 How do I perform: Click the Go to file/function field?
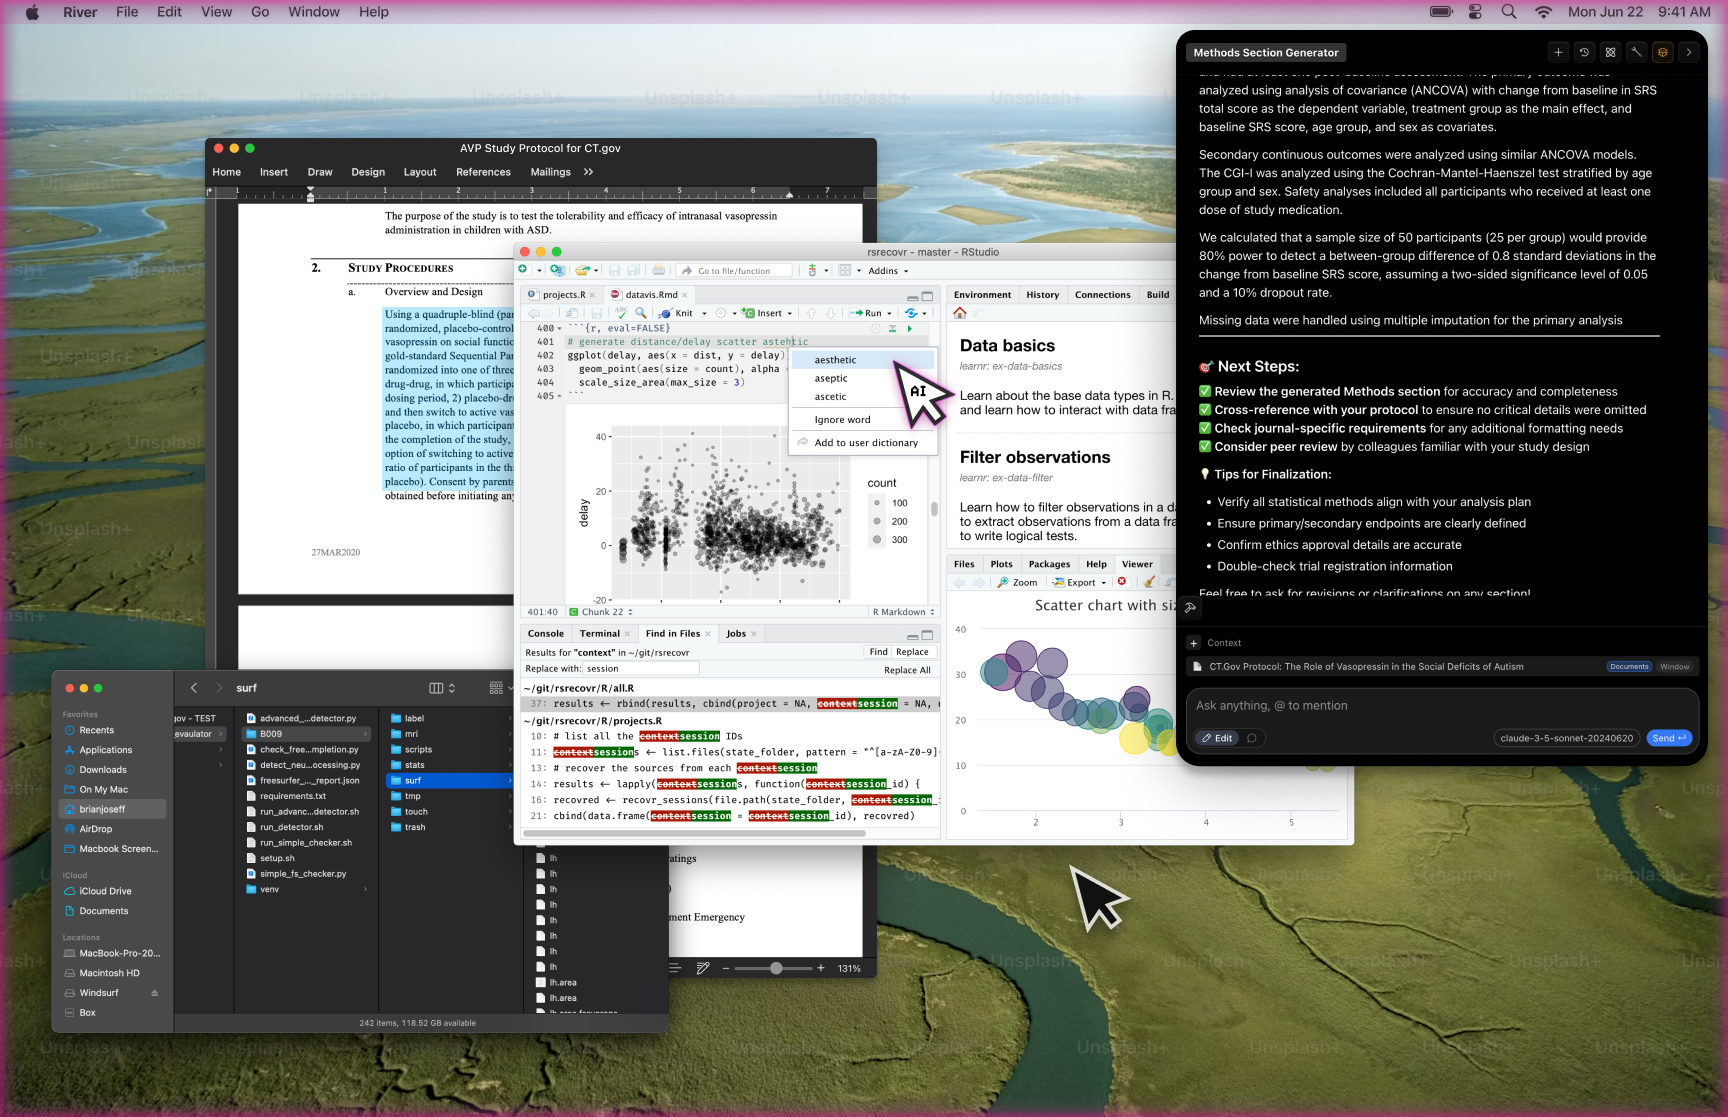[735, 271]
